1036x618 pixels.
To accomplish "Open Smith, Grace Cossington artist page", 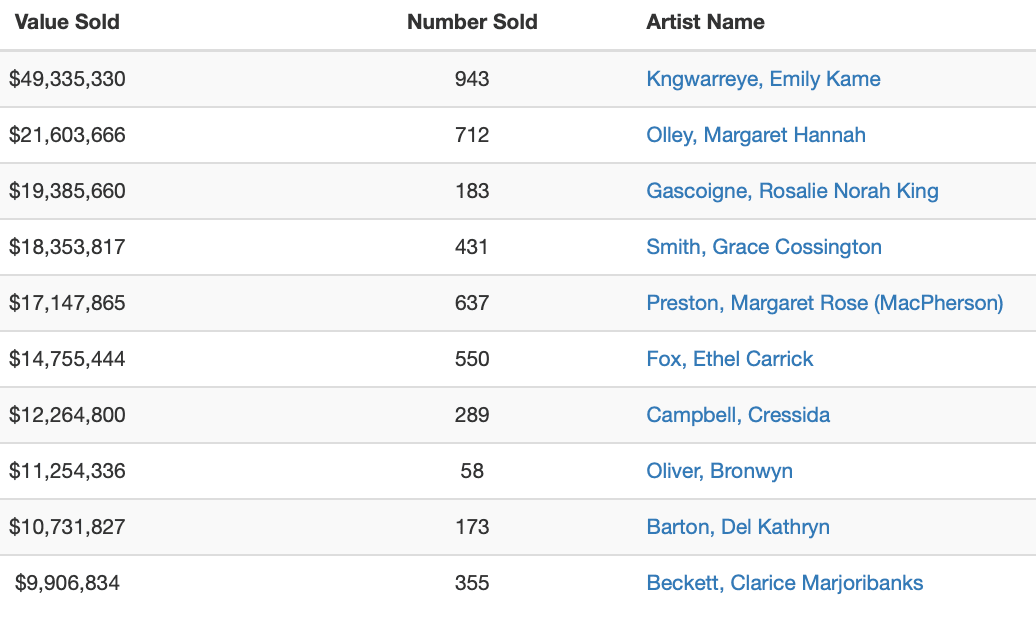I will click(x=764, y=247).
